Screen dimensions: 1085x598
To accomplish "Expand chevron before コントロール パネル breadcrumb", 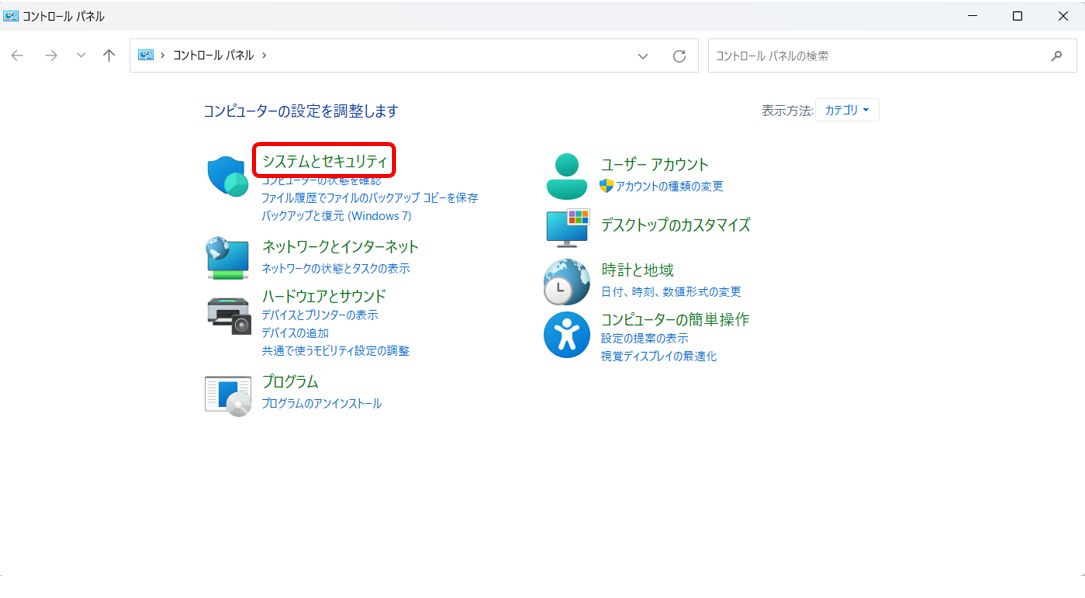I will tap(163, 55).
